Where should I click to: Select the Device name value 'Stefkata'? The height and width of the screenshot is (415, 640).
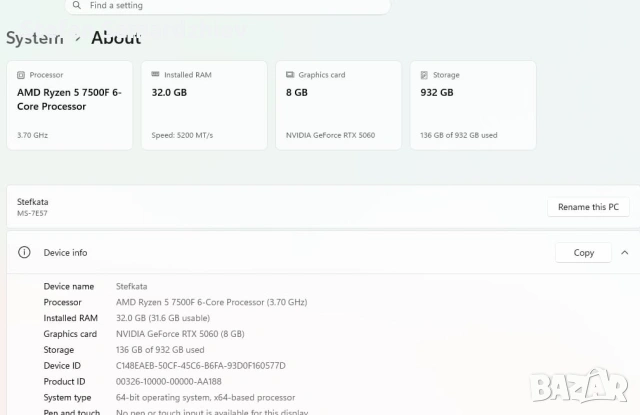131,286
